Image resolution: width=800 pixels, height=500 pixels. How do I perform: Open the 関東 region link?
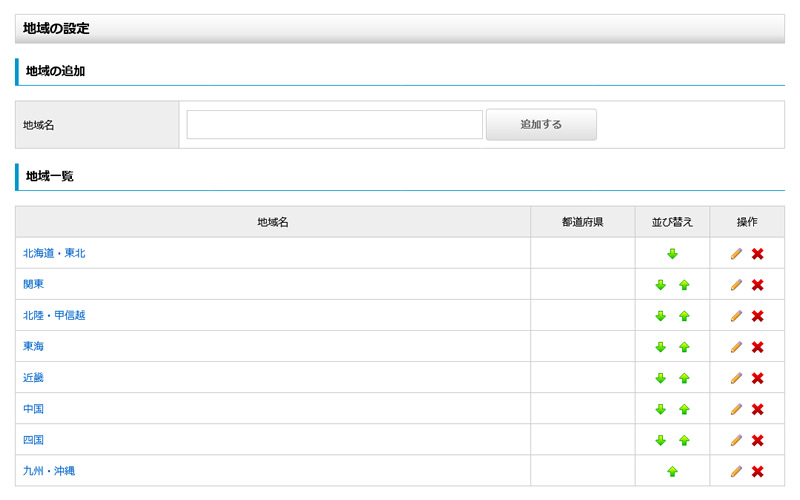pyautogui.click(x=33, y=284)
